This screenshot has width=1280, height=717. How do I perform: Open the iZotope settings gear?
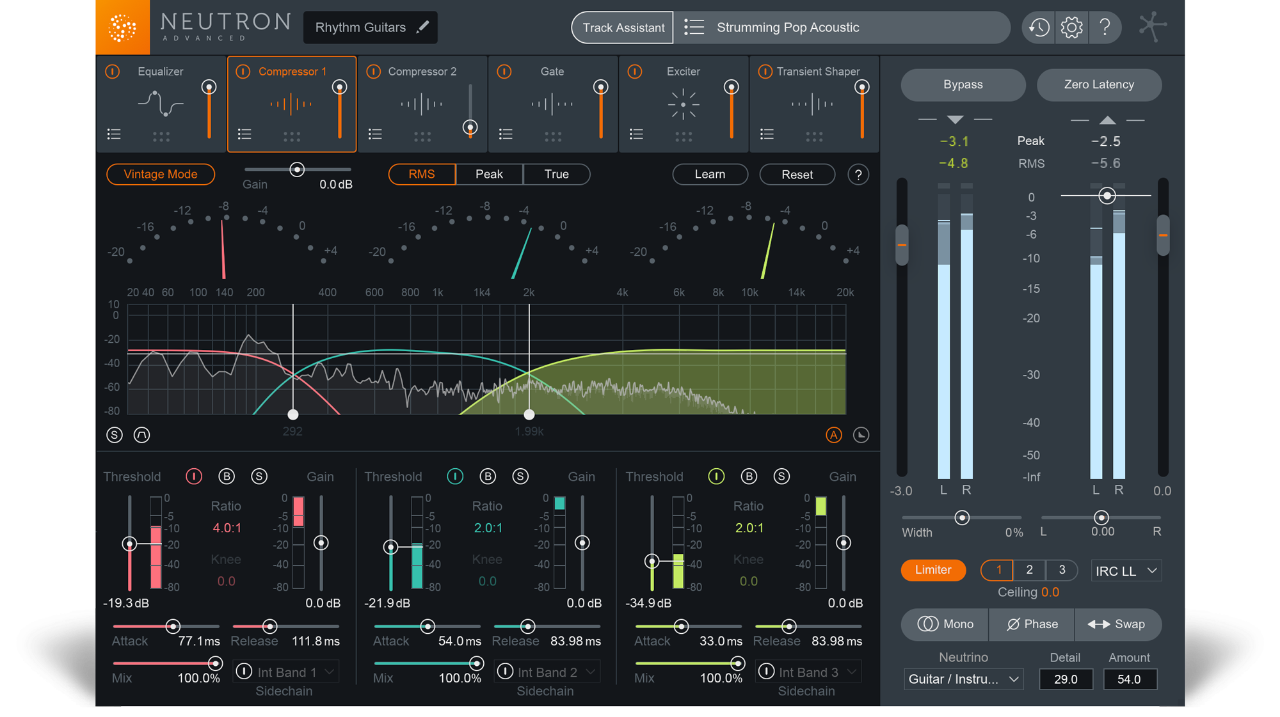click(x=1071, y=27)
